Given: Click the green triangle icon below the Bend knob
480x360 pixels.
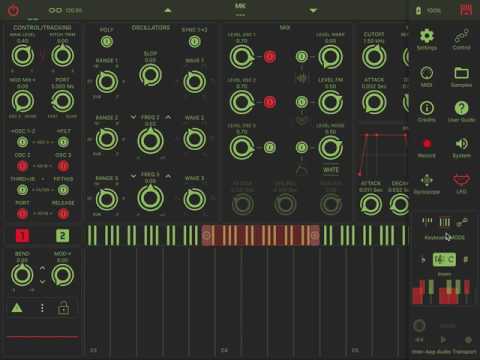Looking at the screenshot, I should point(17,308).
